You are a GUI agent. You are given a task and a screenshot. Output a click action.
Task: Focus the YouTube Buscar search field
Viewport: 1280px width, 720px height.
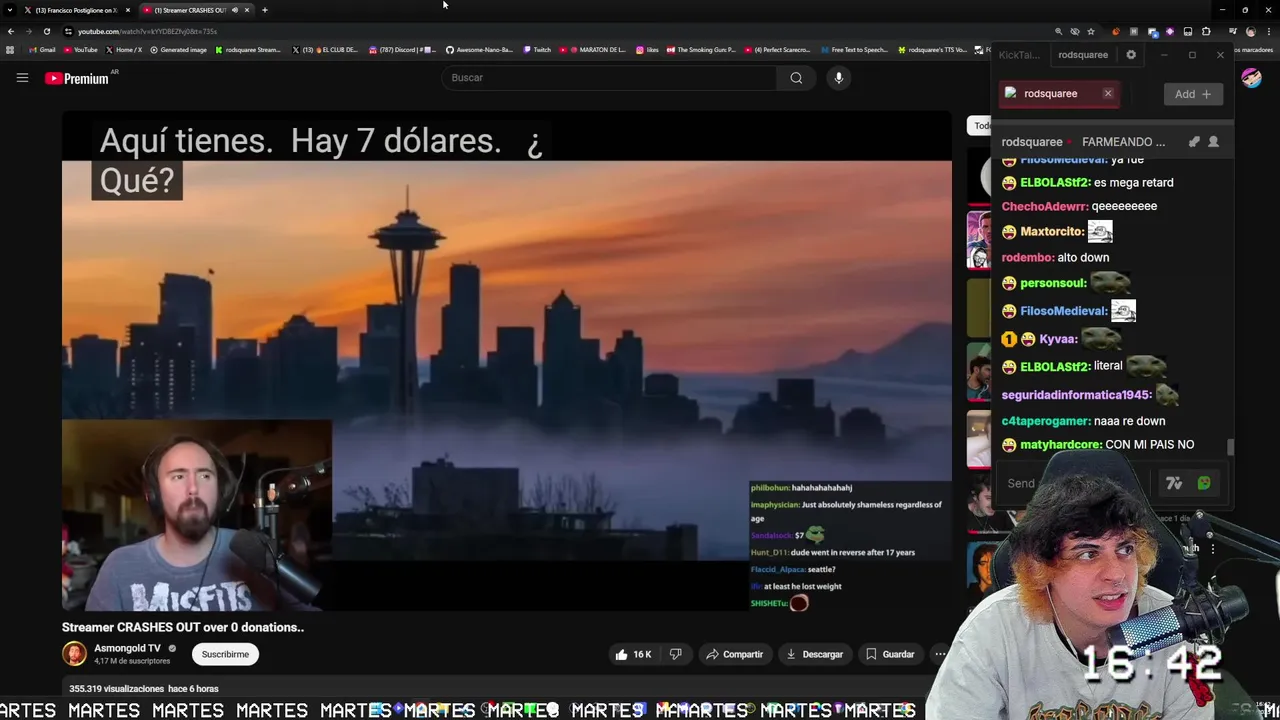click(x=608, y=78)
